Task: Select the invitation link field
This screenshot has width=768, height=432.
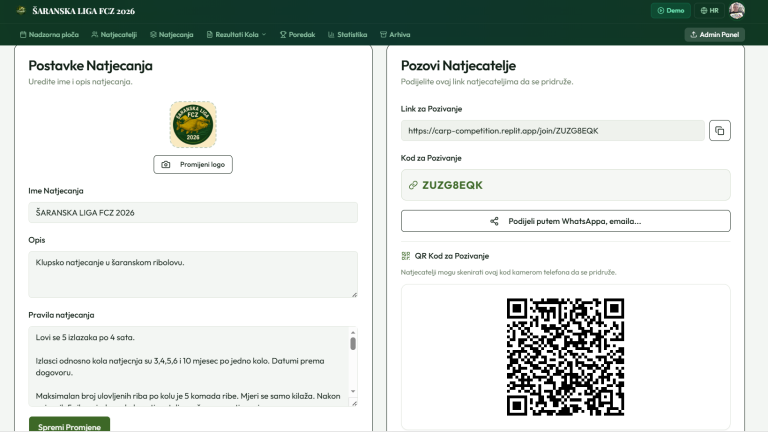Action: pos(552,131)
